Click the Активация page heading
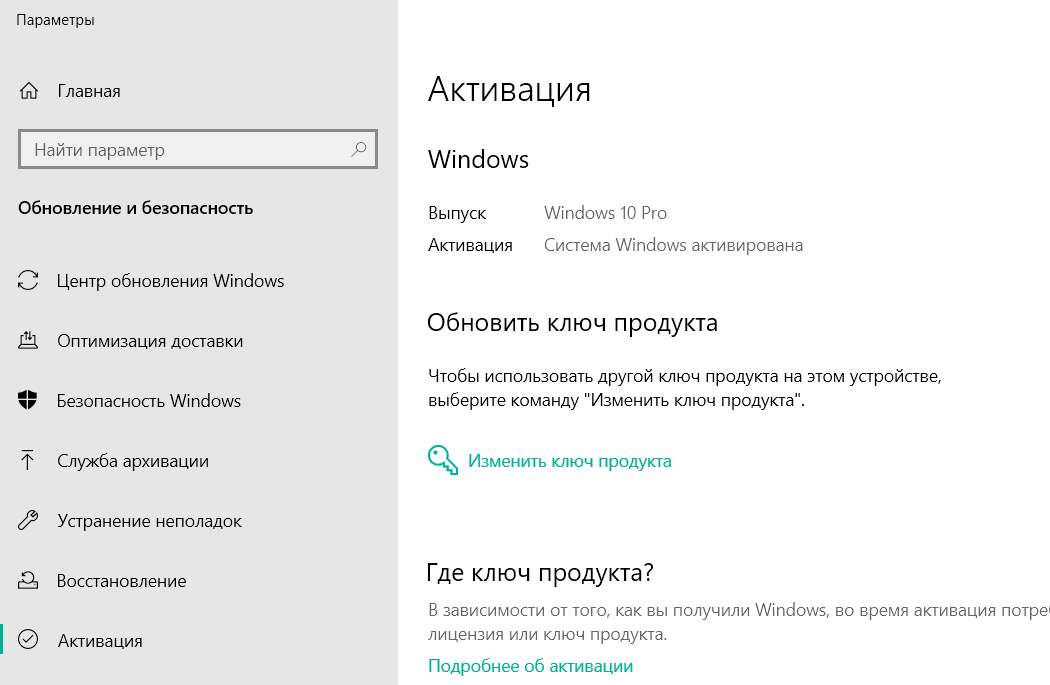 pyautogui.click(x=510, y=88)
